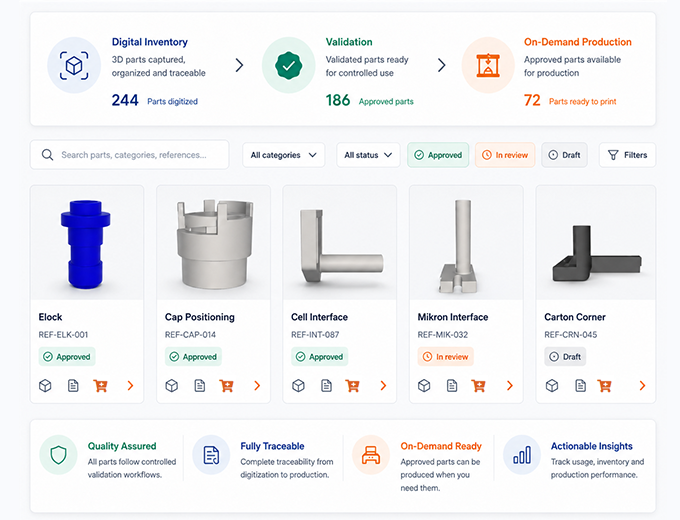Add Carton Corner to cart
The width and height of the screenshot is (680, 520).
tap(604, 386)
